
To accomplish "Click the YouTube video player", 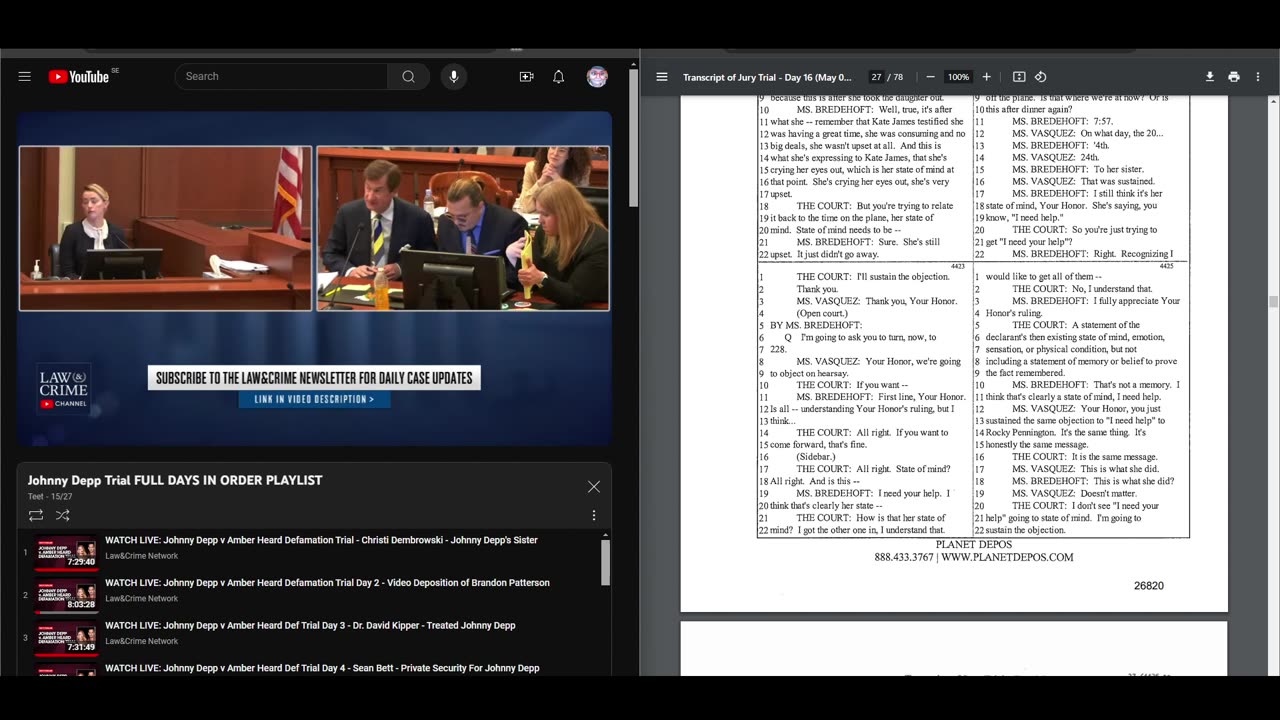I will [x=314, y=278].
